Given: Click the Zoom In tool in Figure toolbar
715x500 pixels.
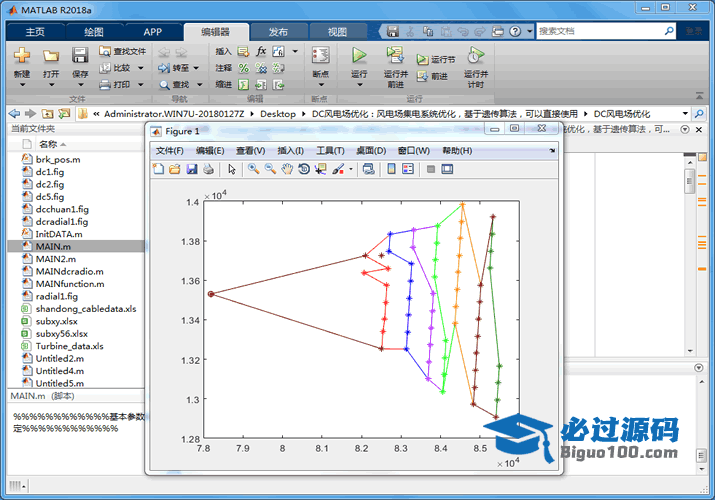Looking at the screenshot, I should 254,169.
